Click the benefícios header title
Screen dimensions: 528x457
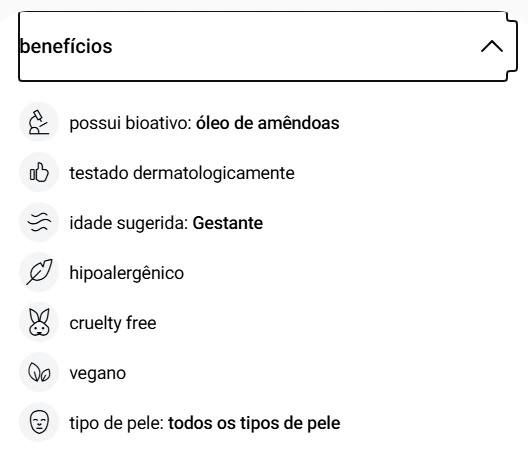pos(66,46)
